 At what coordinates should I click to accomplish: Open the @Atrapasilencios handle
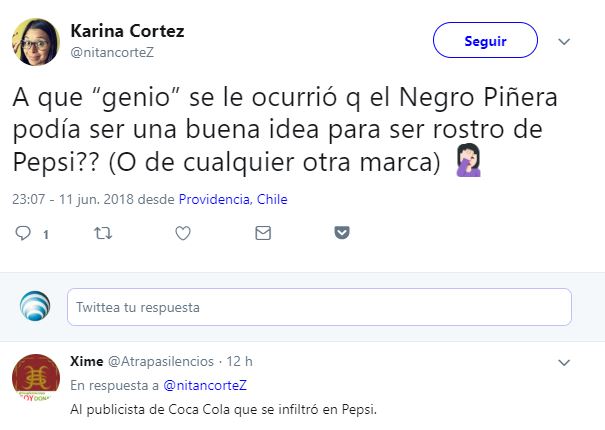point(162,361)
